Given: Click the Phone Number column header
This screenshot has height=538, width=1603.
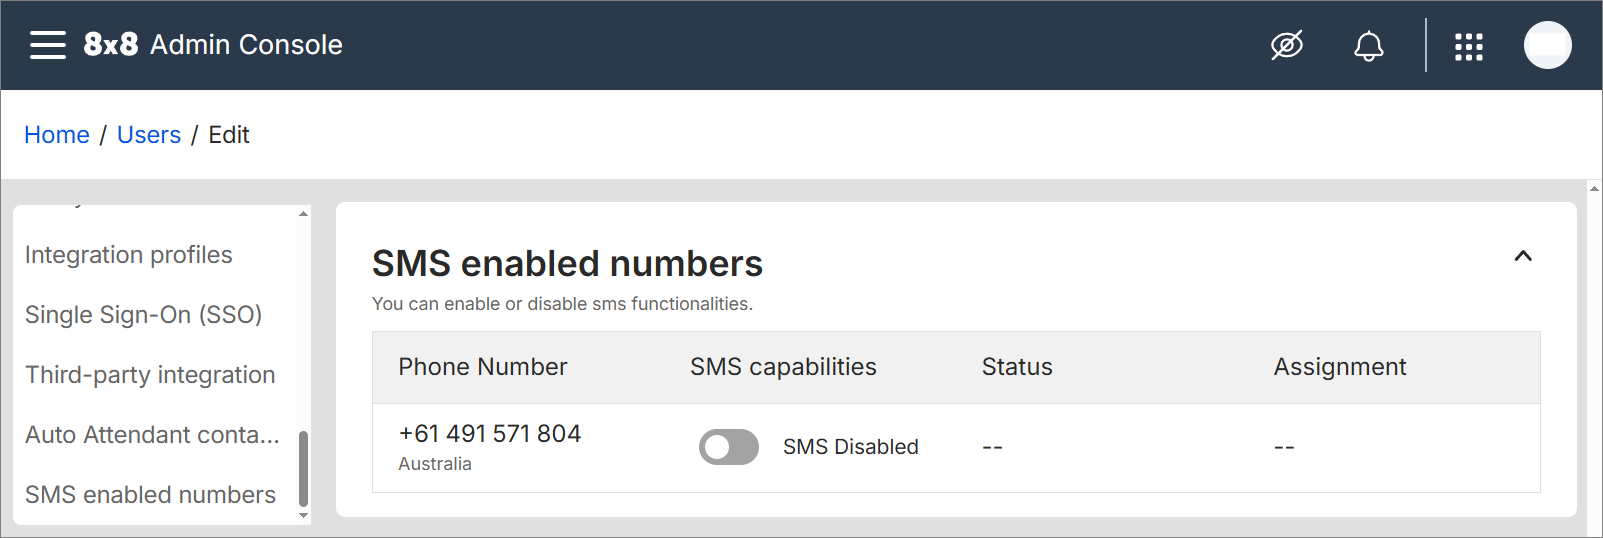Looking at the screenshot, I should 483,367.
